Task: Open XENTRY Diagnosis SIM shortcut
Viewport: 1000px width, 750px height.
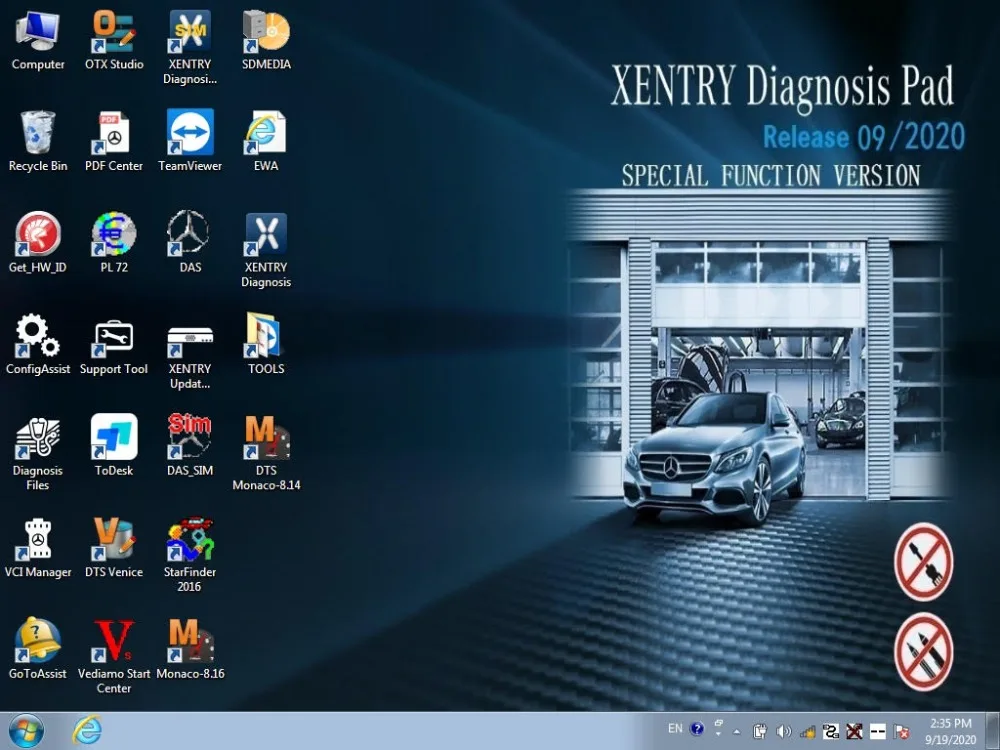Action: 189,47
